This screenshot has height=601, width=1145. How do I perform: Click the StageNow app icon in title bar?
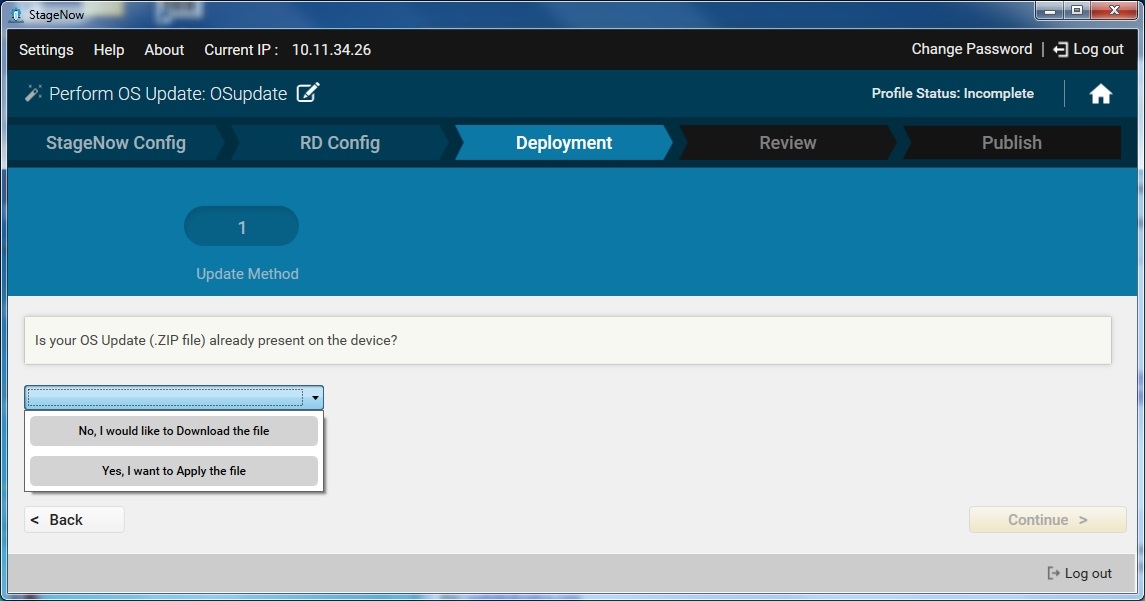(15, 14)
